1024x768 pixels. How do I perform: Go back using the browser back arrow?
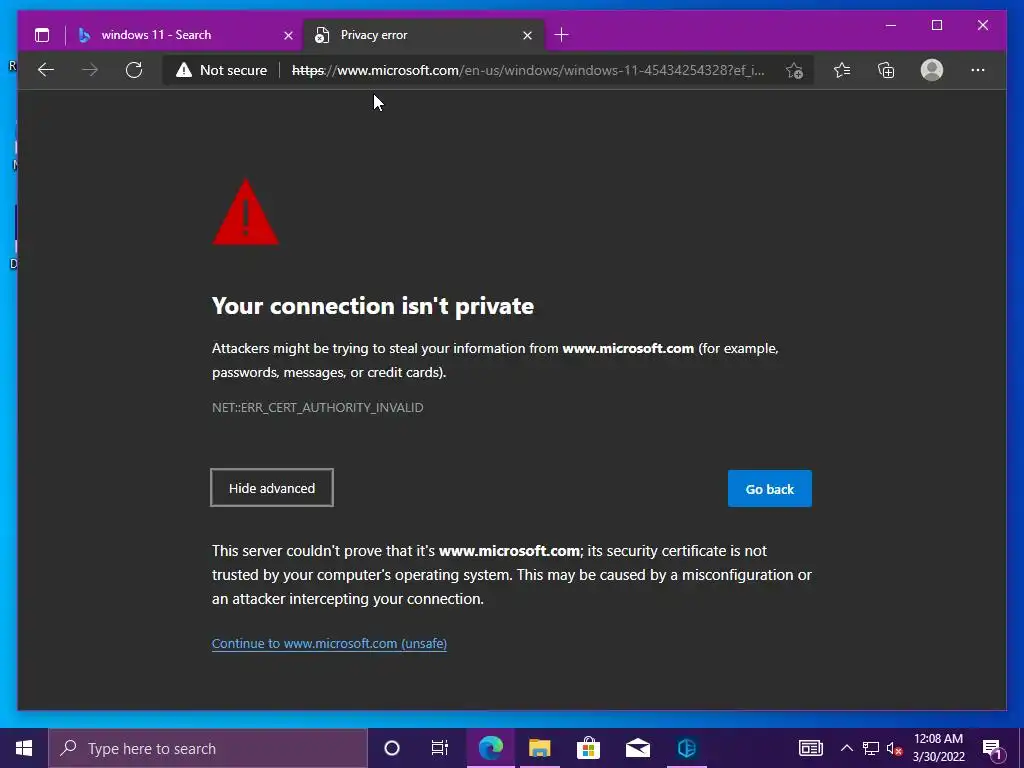point(46,70)
